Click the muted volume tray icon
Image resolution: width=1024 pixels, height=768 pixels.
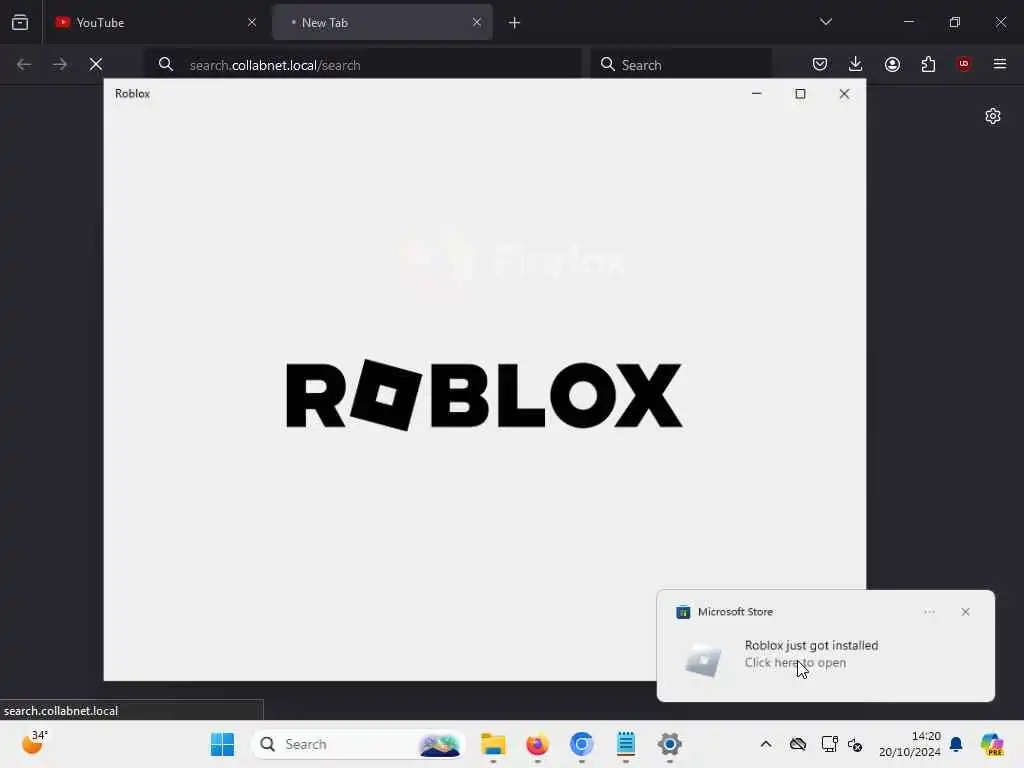(855, 744)
